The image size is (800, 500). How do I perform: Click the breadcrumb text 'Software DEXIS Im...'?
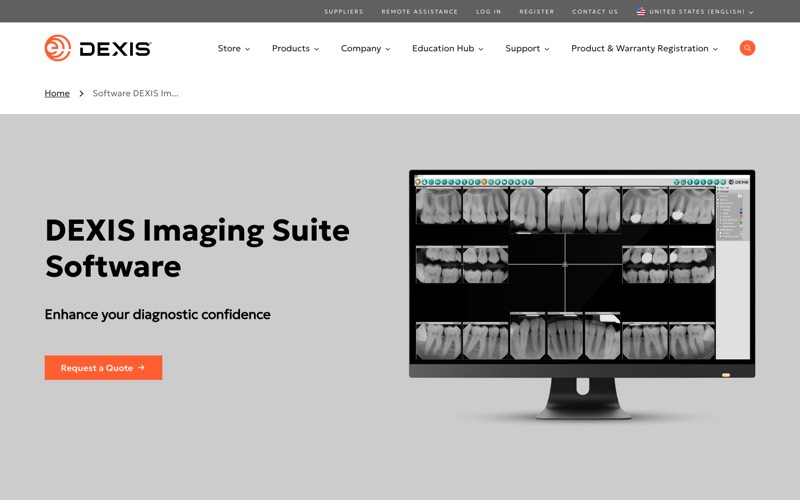coord(135,93)
